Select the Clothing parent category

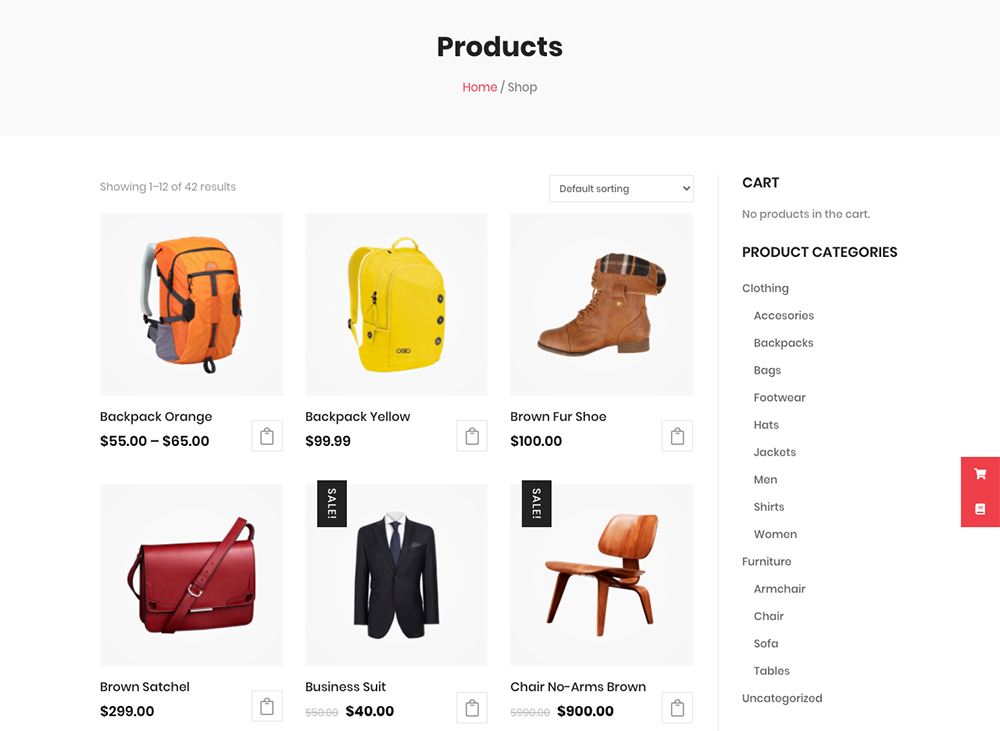[765, 288]
